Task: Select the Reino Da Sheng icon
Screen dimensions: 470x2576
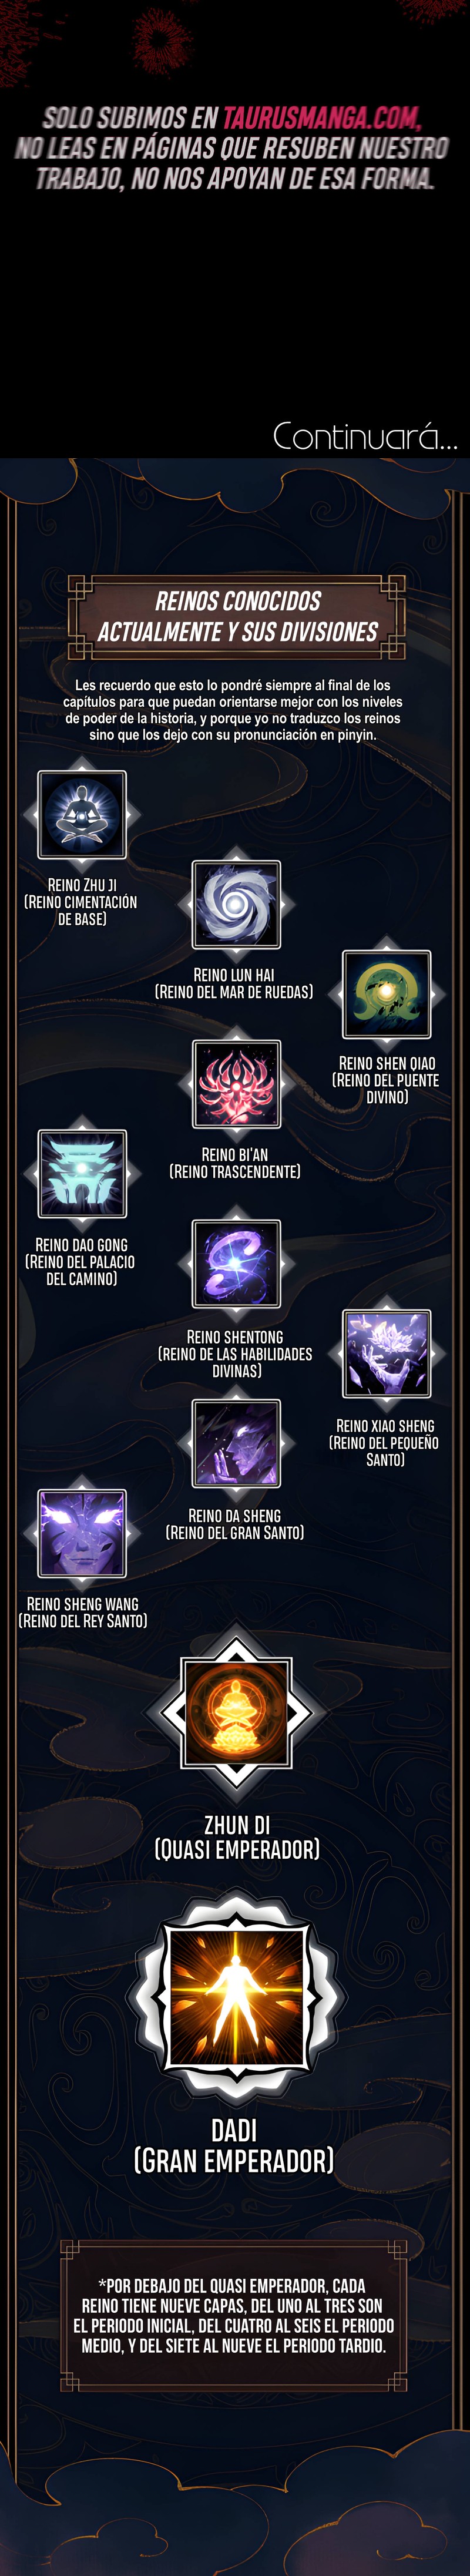Action: tap(236, 1443)
